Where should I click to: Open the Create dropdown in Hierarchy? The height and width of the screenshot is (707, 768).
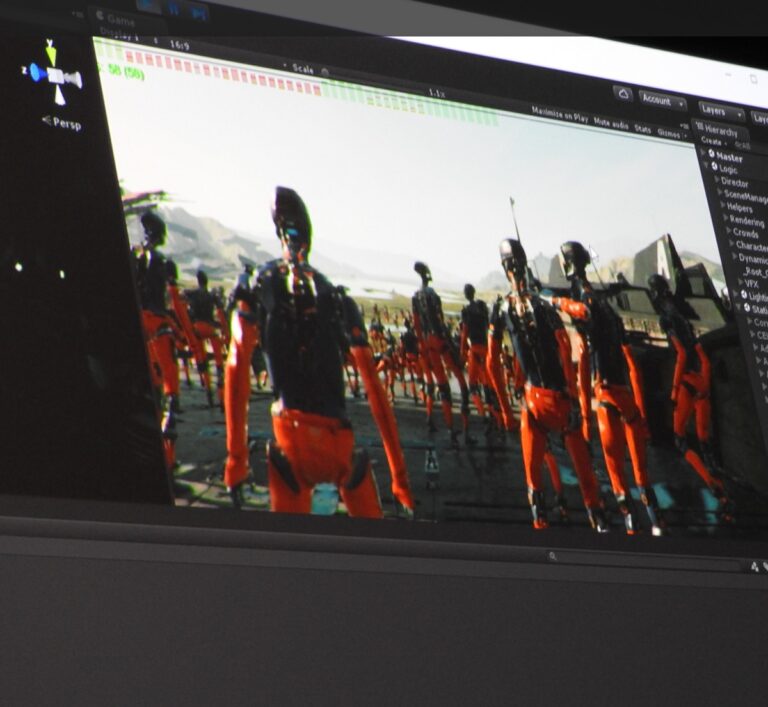click(713, 142)
